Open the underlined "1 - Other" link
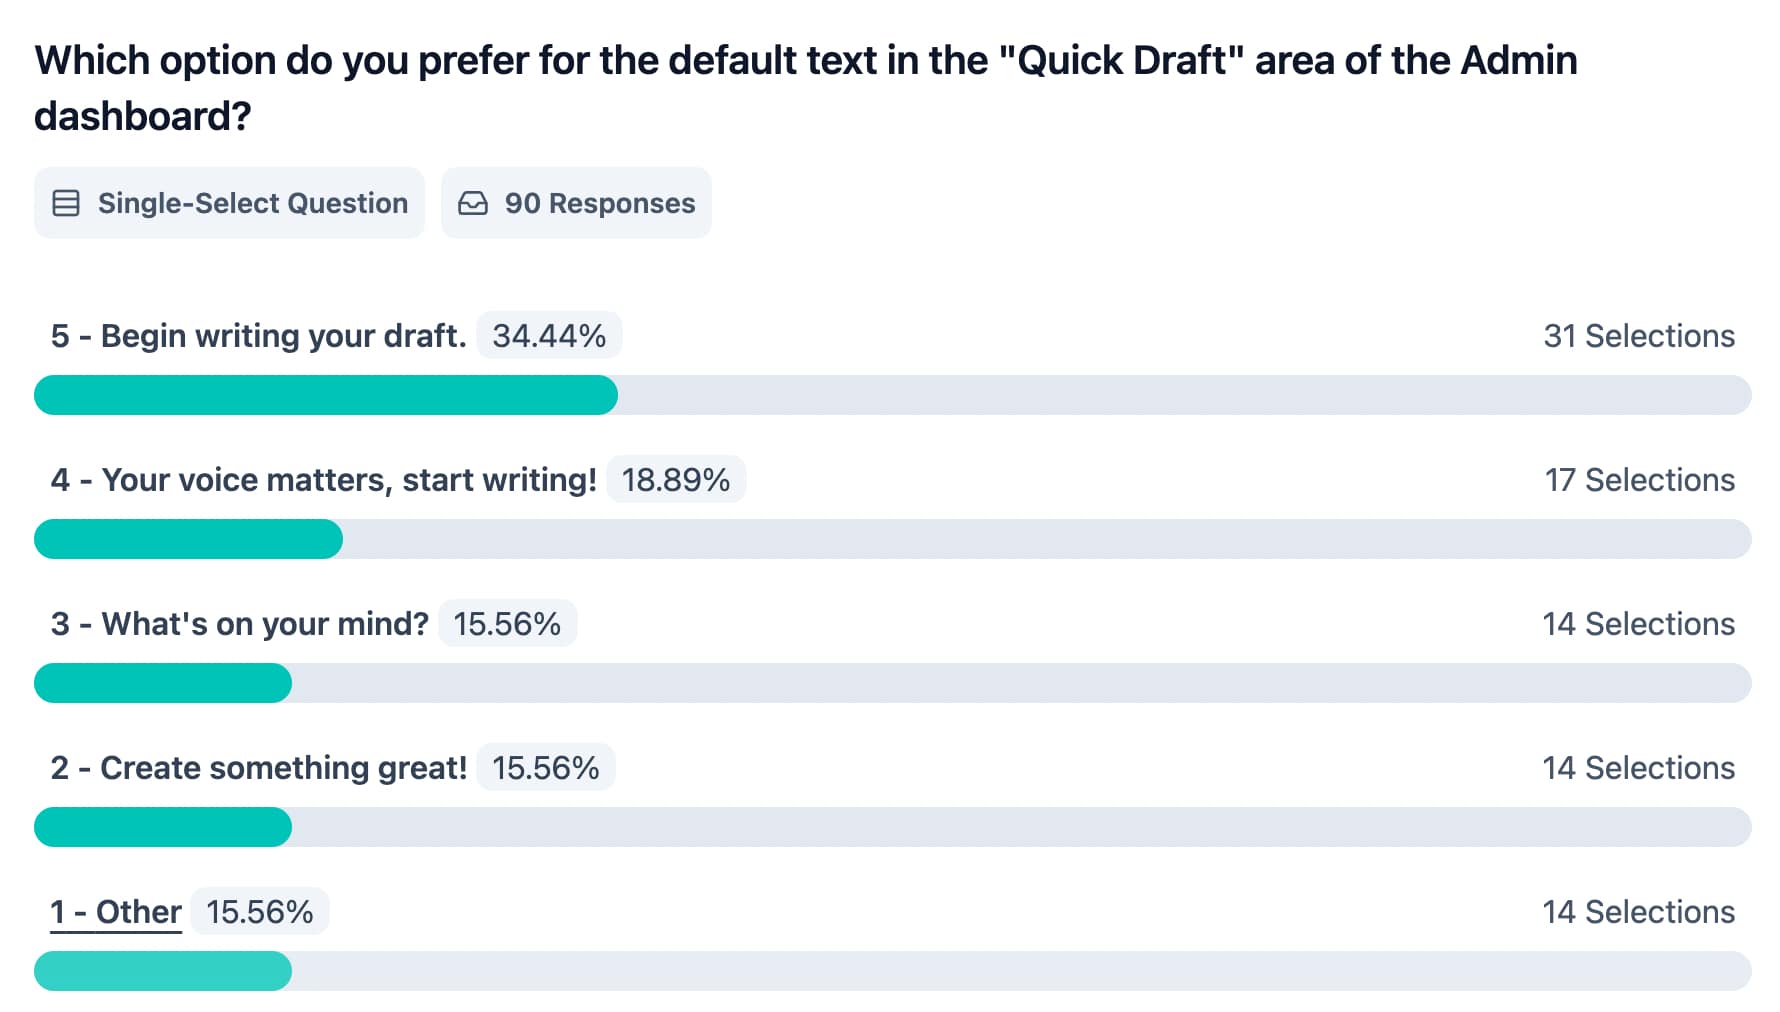This screenshot has height=1012, width=1780. [116, 912]
